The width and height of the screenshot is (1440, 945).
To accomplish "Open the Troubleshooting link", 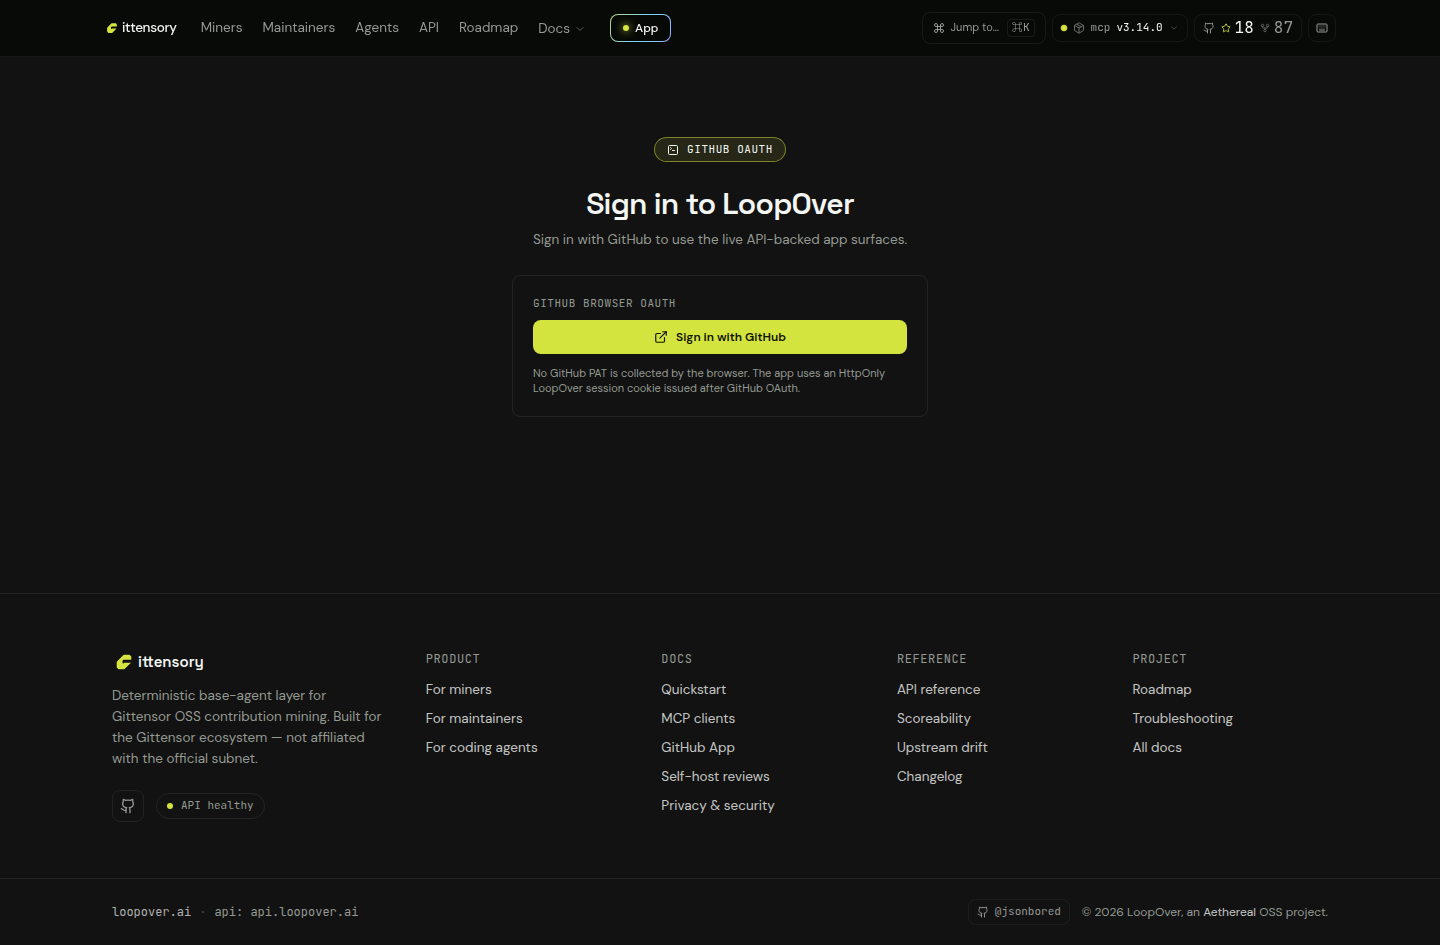I will (x=1183, y=719).
